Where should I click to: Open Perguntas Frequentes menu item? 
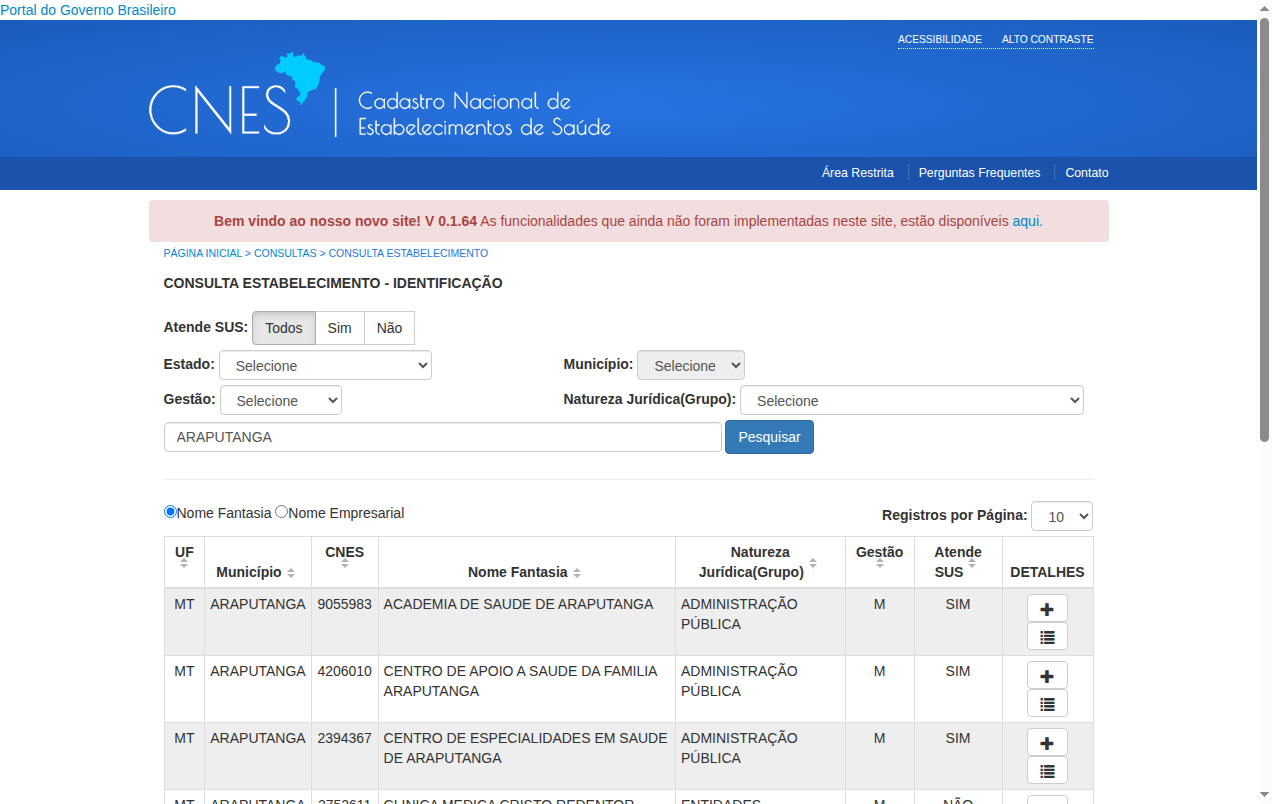979,173
